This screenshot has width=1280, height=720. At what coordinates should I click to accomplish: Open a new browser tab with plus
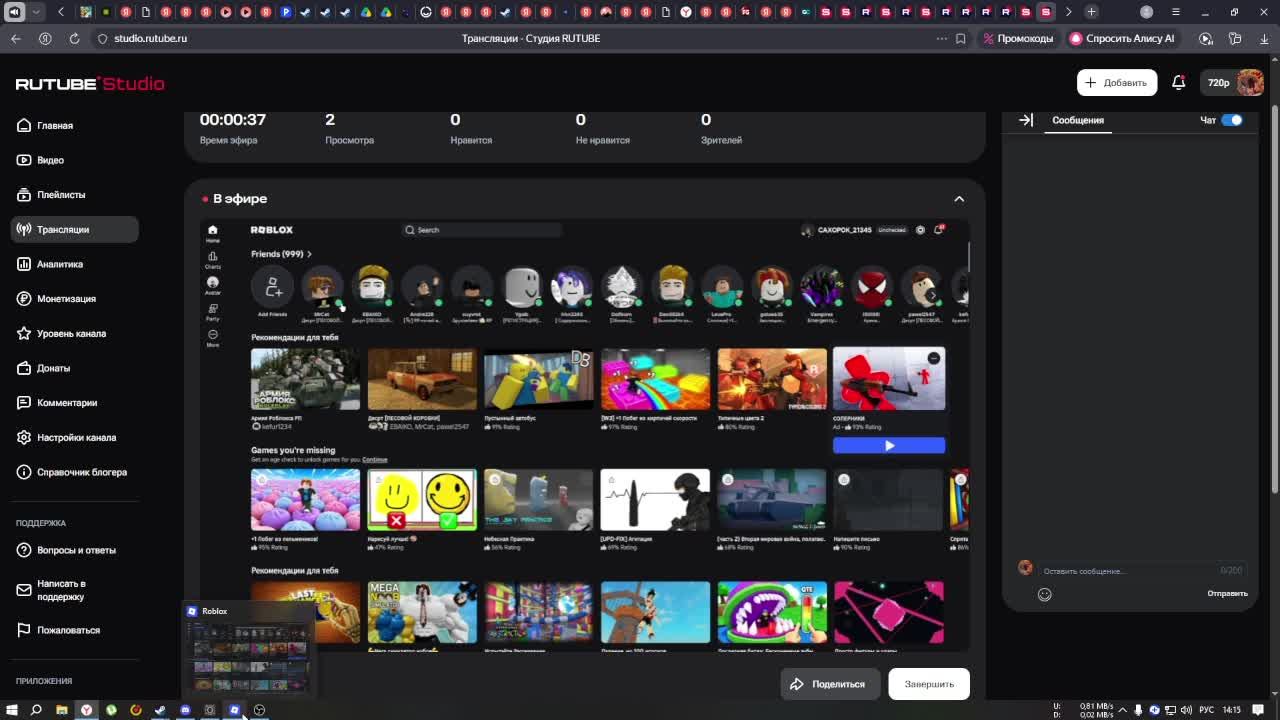click(x=1091, y=12)
